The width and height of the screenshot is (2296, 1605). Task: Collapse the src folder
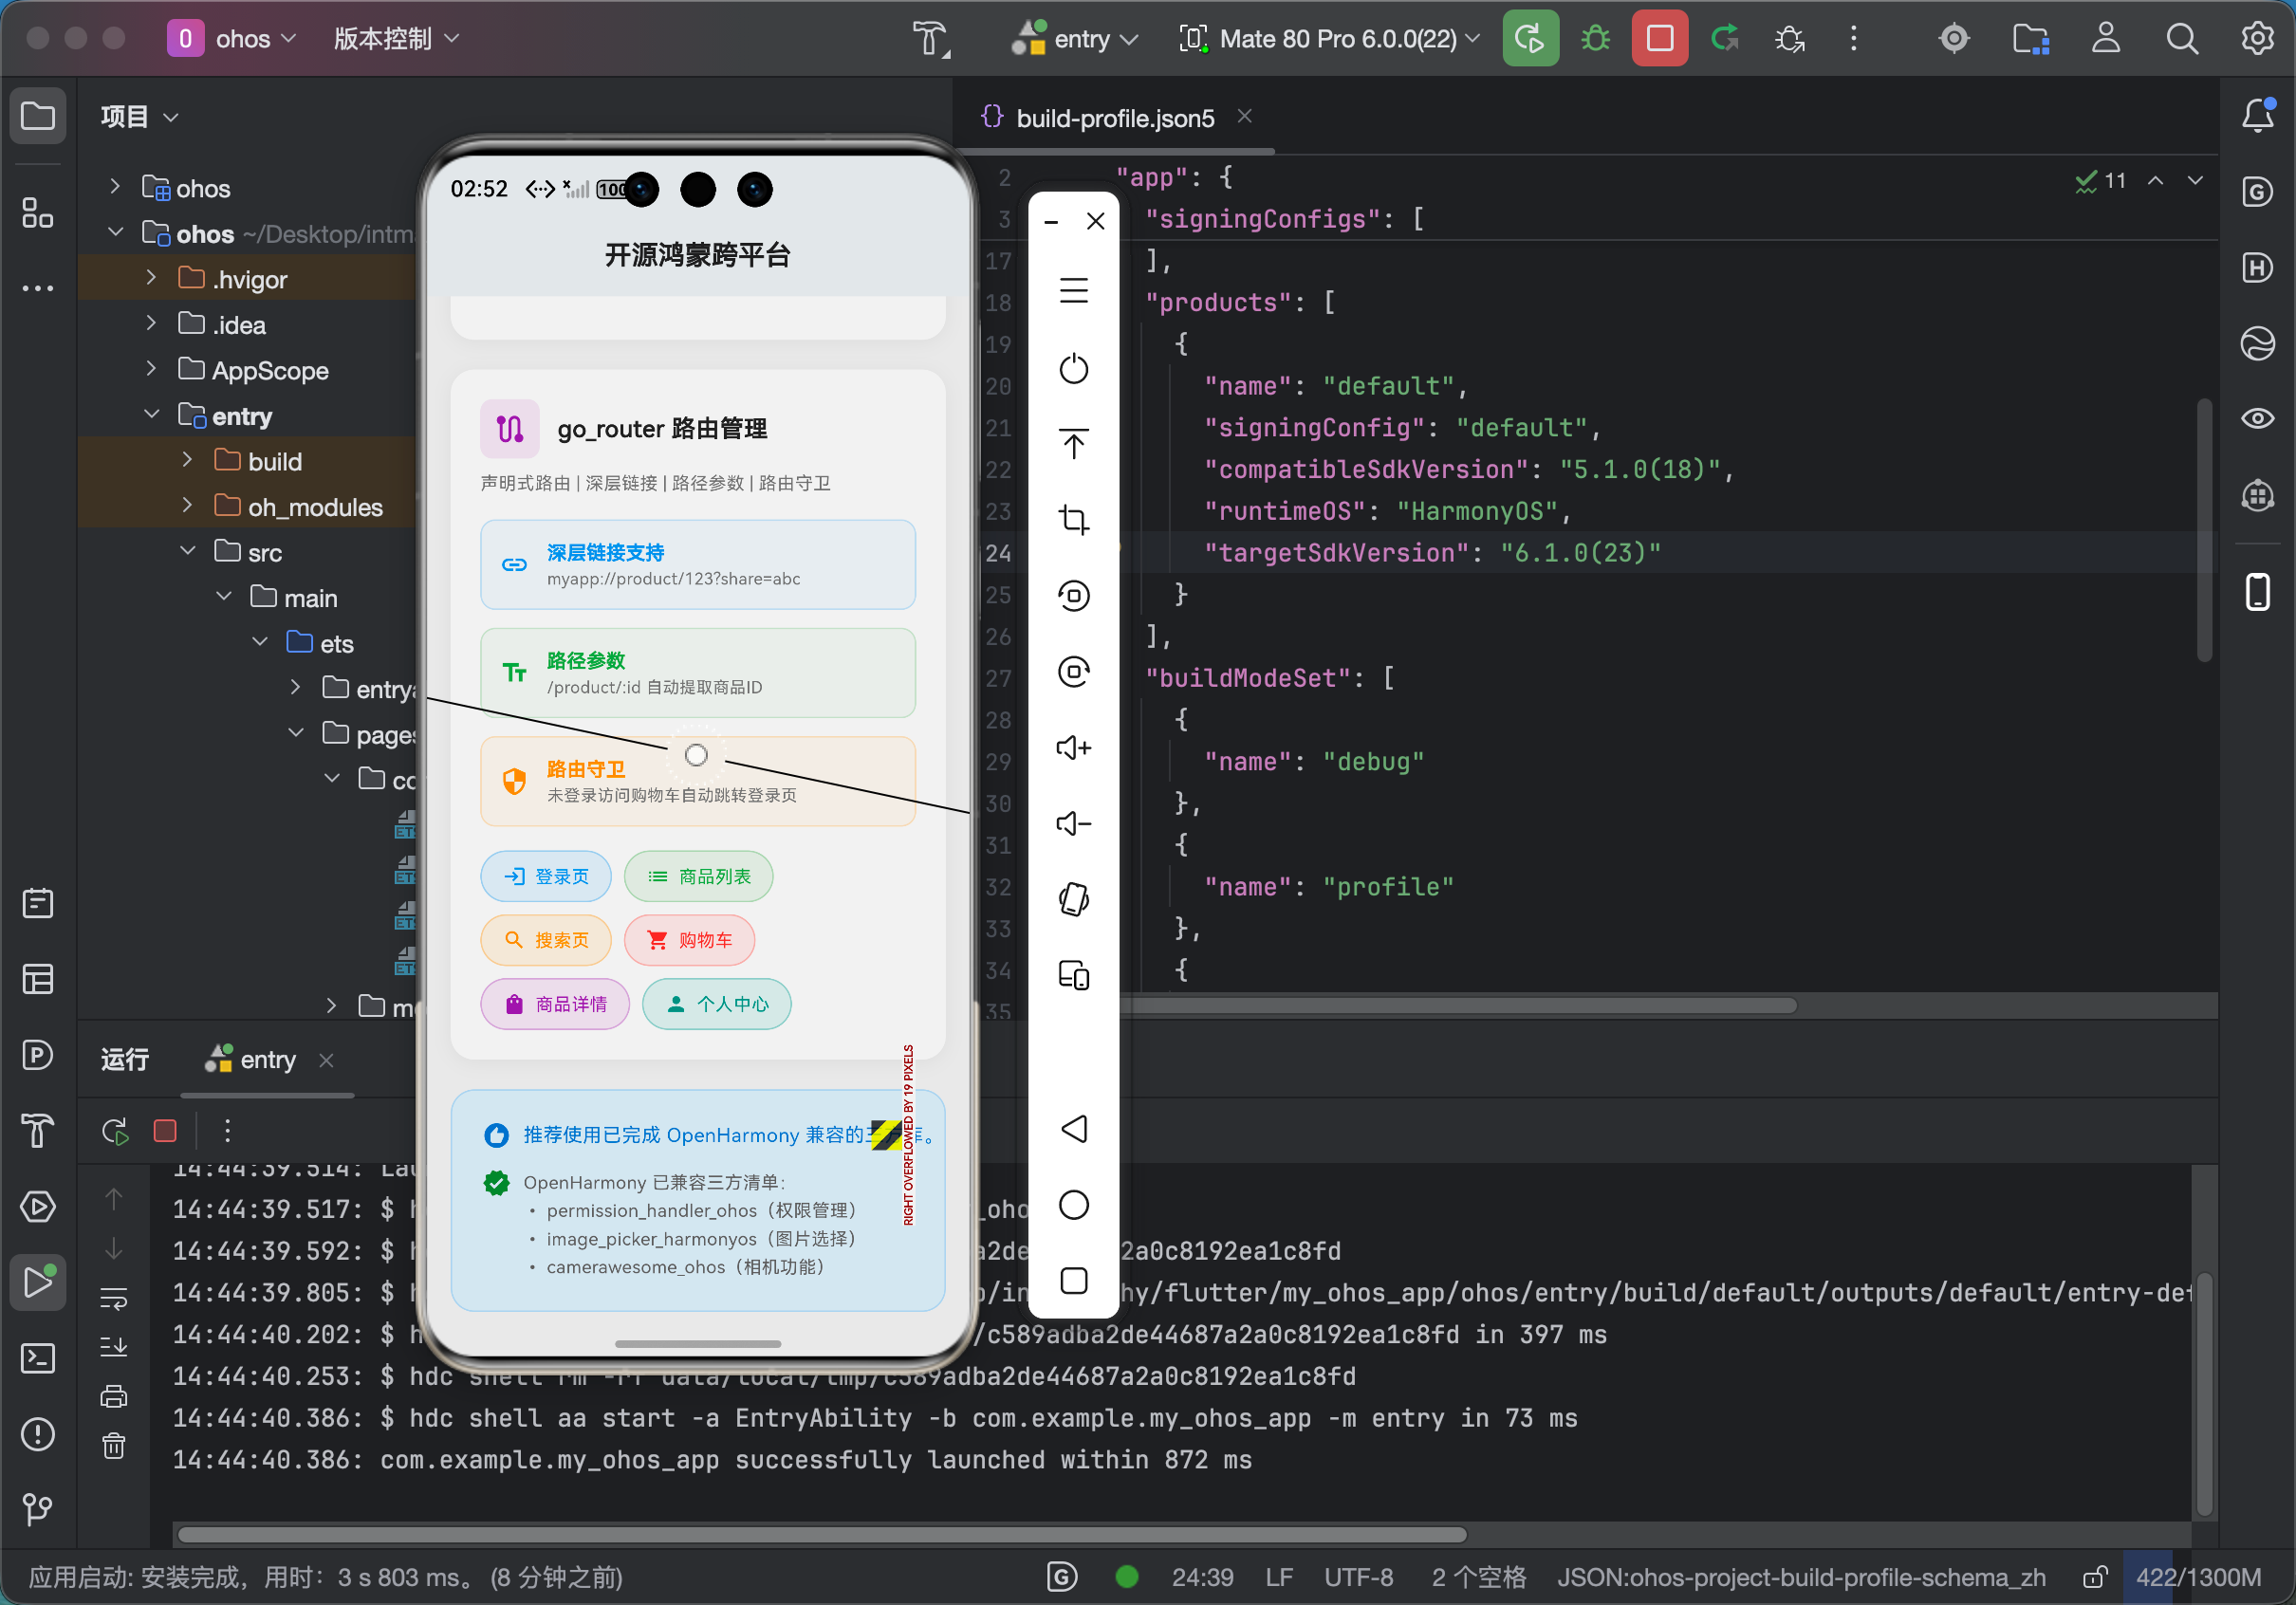[x=188, y=550]
